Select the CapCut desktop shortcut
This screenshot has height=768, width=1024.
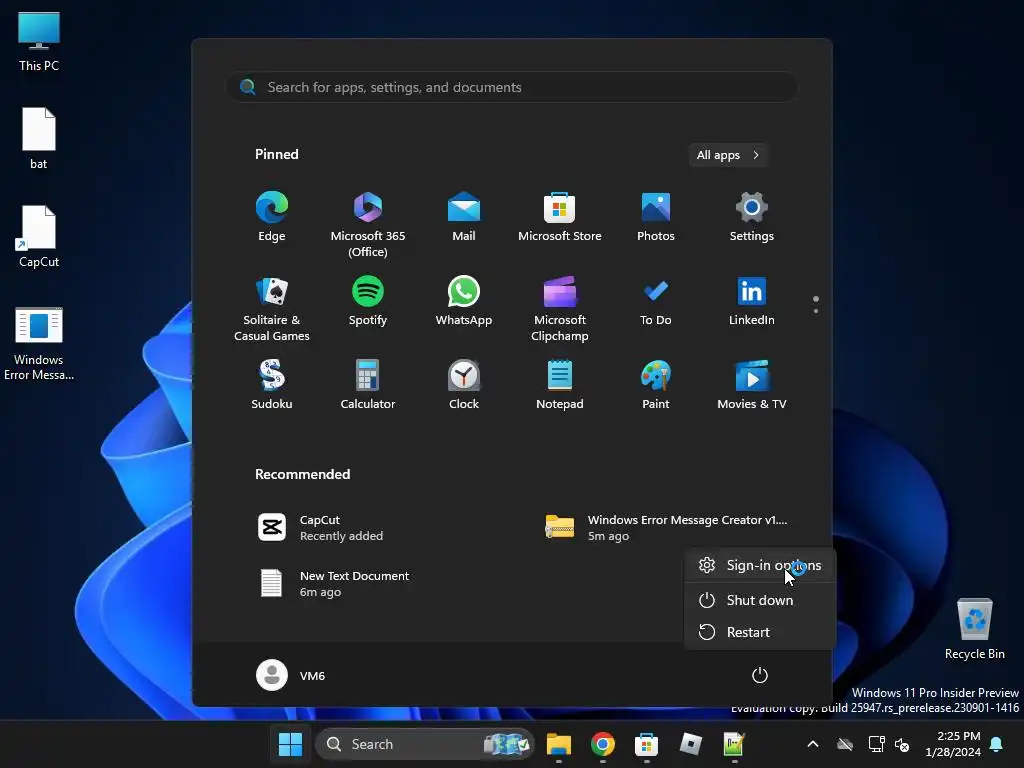(39, 236)
